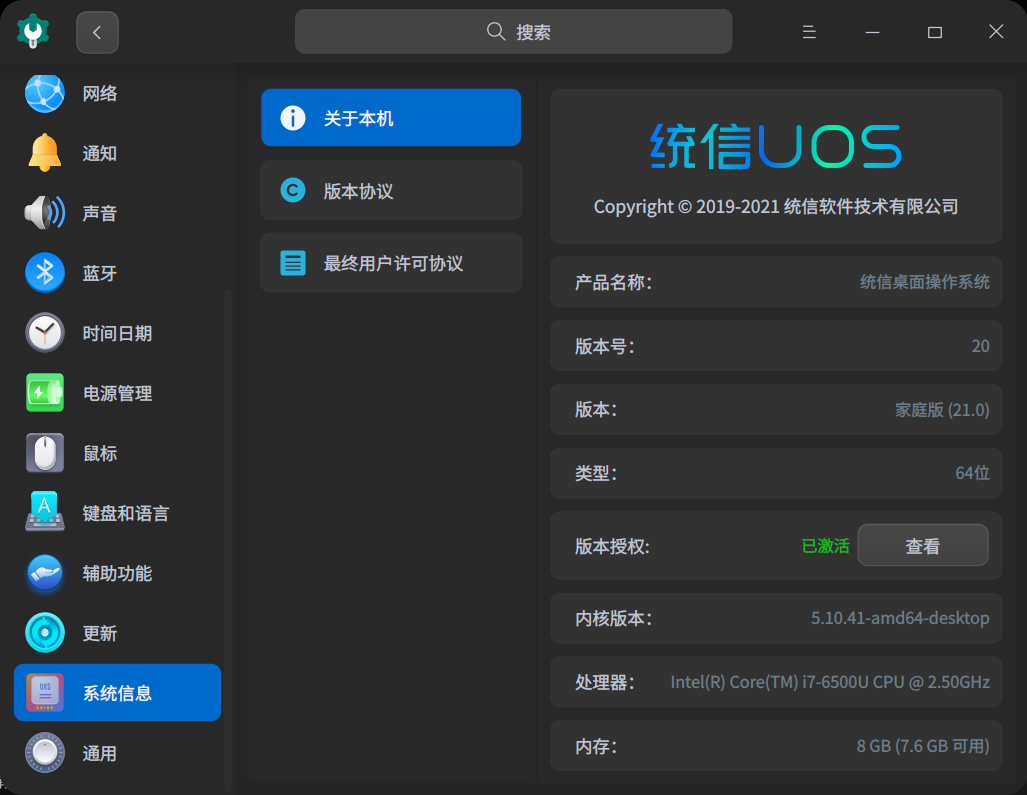
Task: Click the version number value 20
Action: point(980,346)
